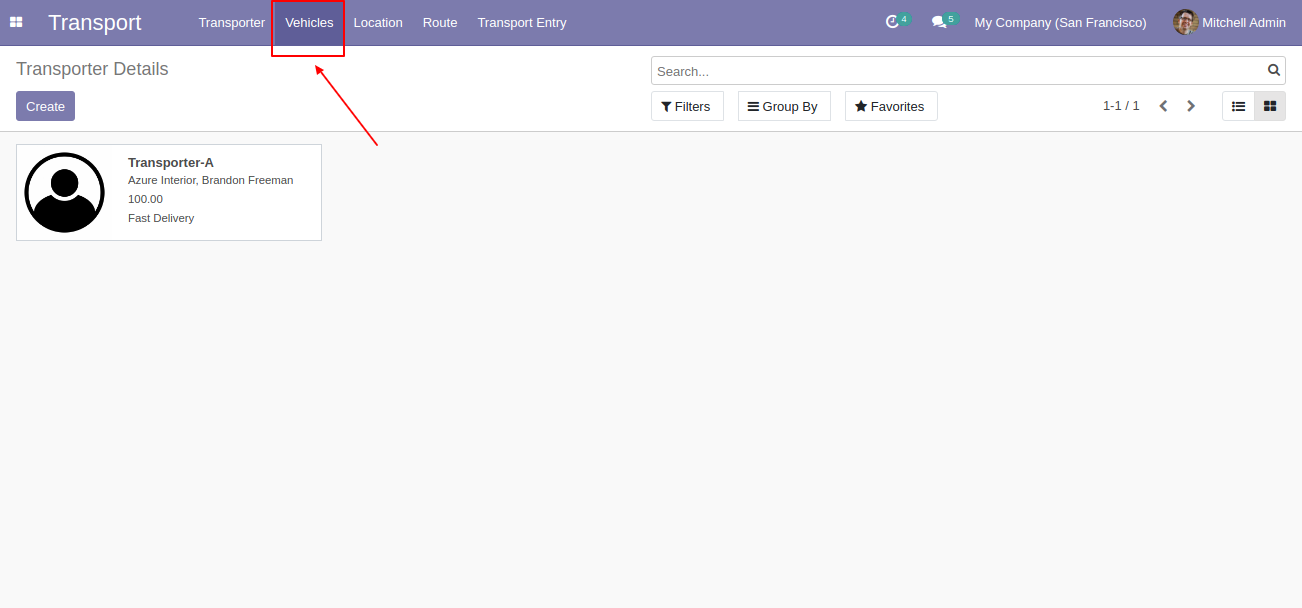Open the conversations chat bubble icon
This screenshot has width=1302, height=608.
[x=939, y=22]
